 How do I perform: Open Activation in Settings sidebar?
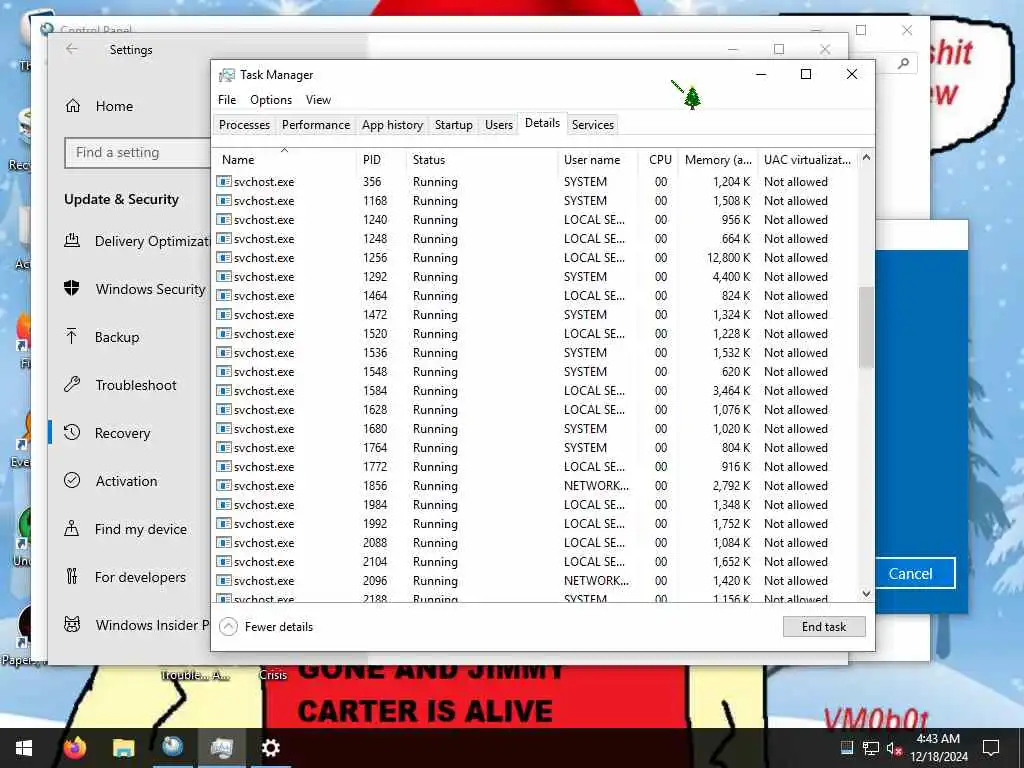[x=126, y=481]
